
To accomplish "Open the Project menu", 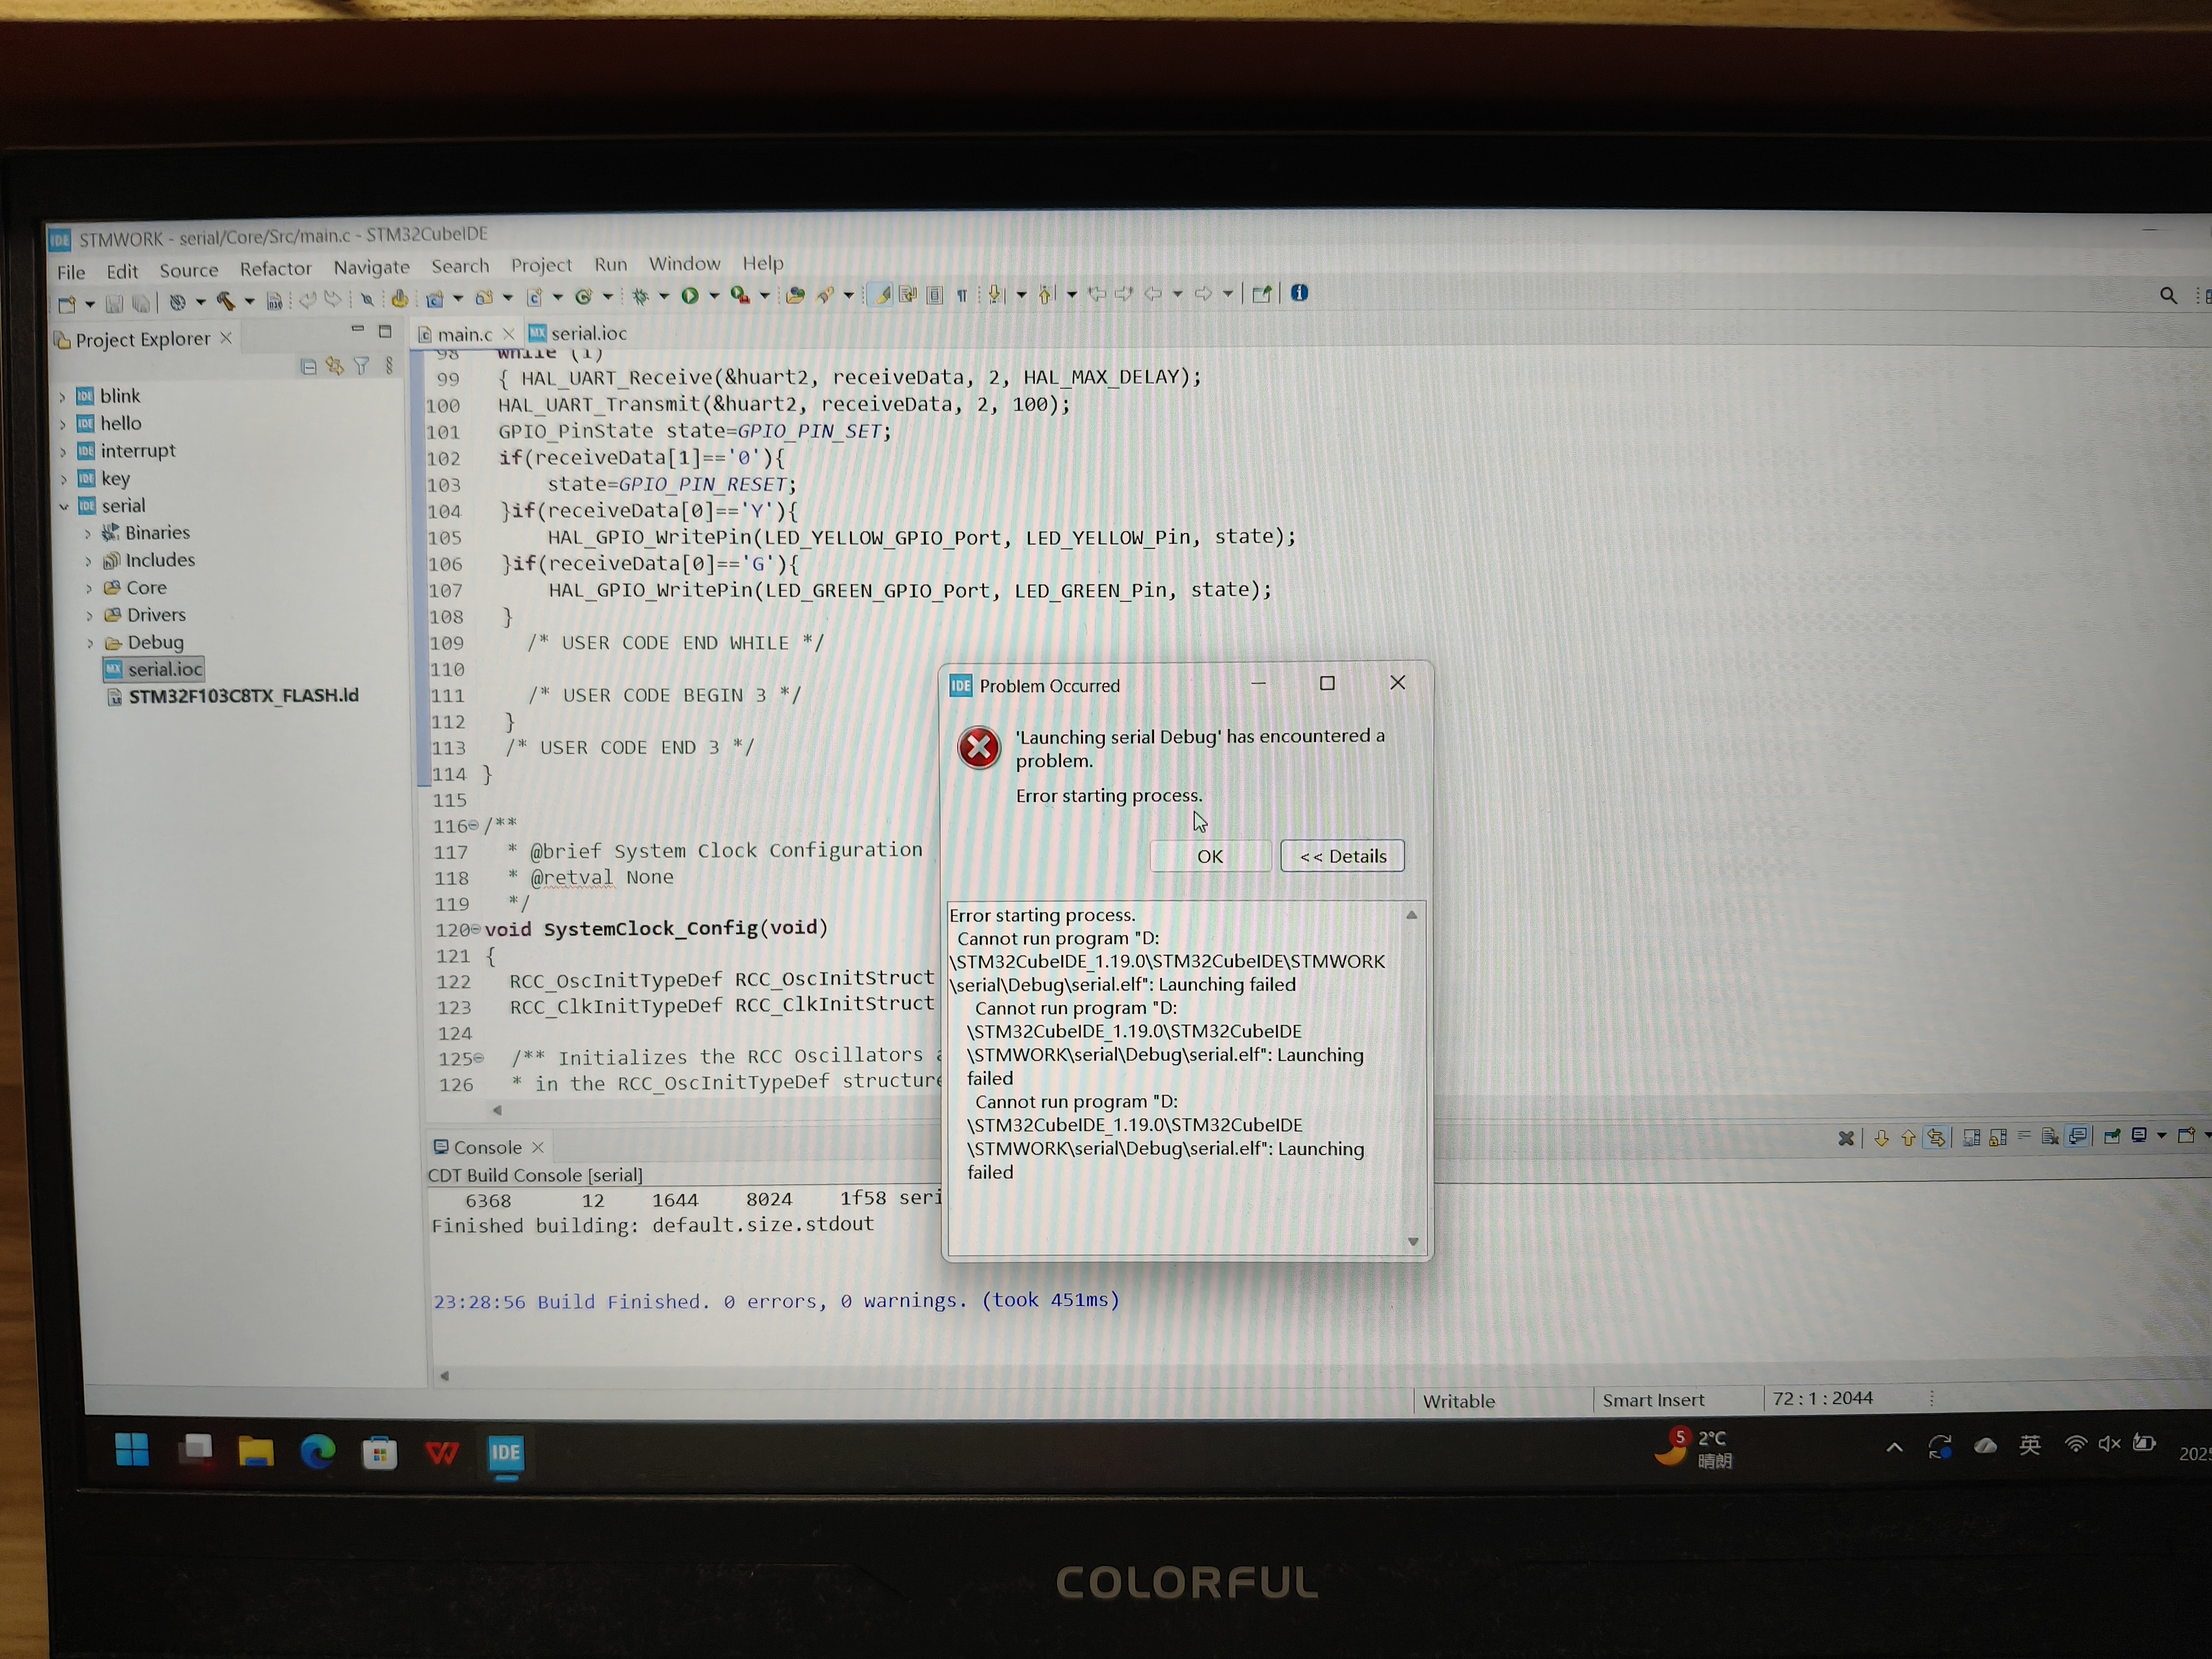I will click(x=541, y=265).
